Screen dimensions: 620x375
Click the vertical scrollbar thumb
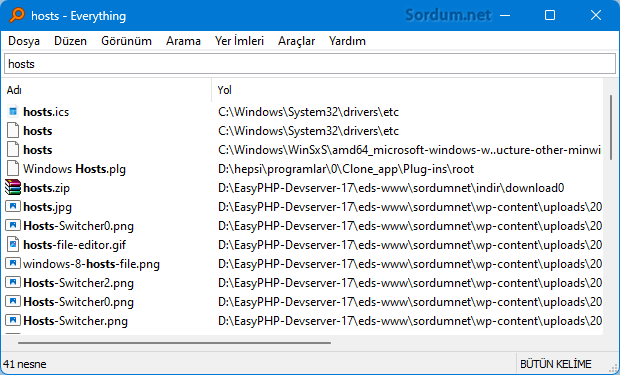click(611, 127)
